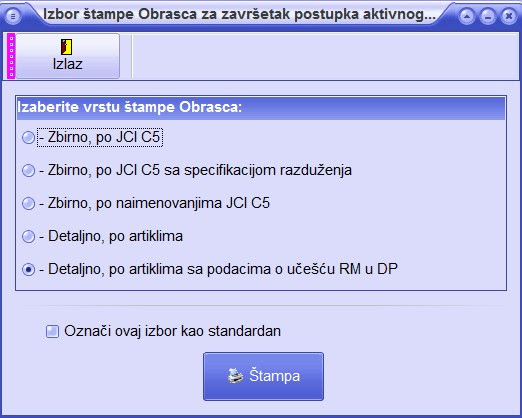
Task: Click the yellow exit door icon
Action: tap(67, 47)
